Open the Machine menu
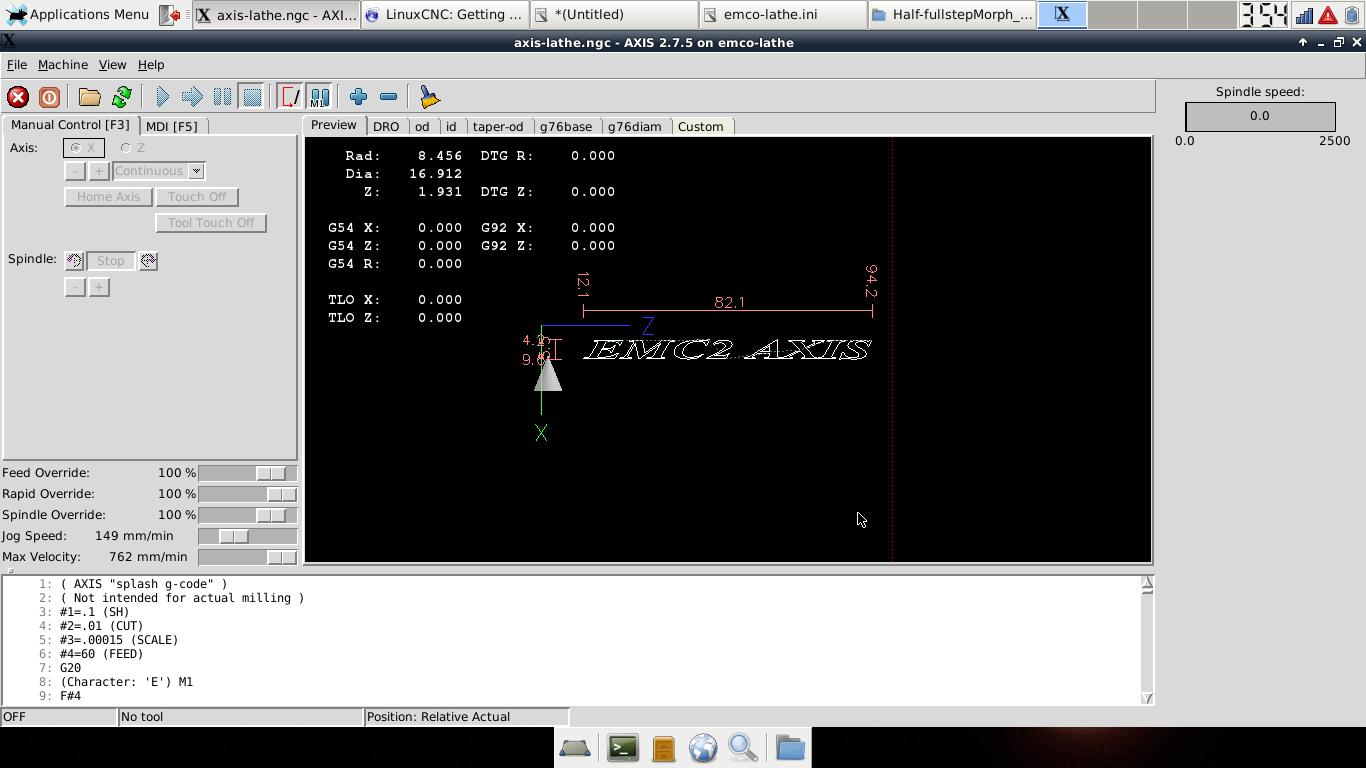 (63, 65)
